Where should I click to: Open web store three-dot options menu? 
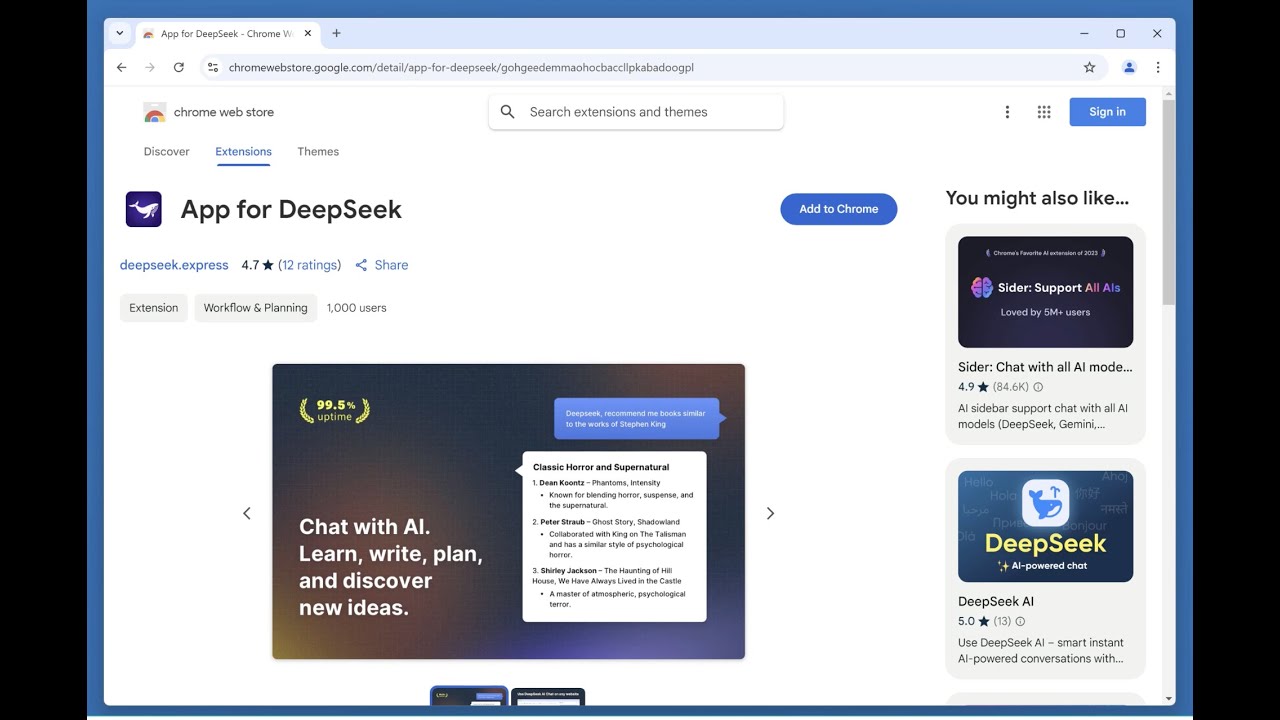pos(1007,112)
